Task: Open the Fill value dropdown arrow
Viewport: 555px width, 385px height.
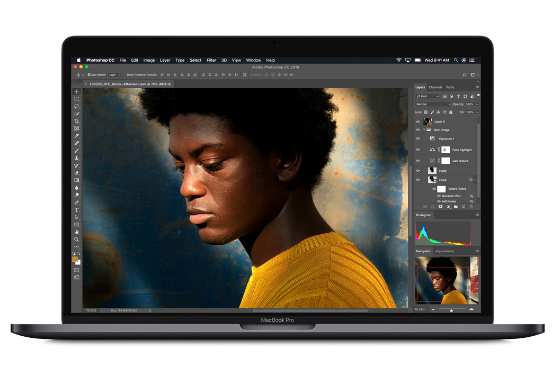Action: click(477, 112)
